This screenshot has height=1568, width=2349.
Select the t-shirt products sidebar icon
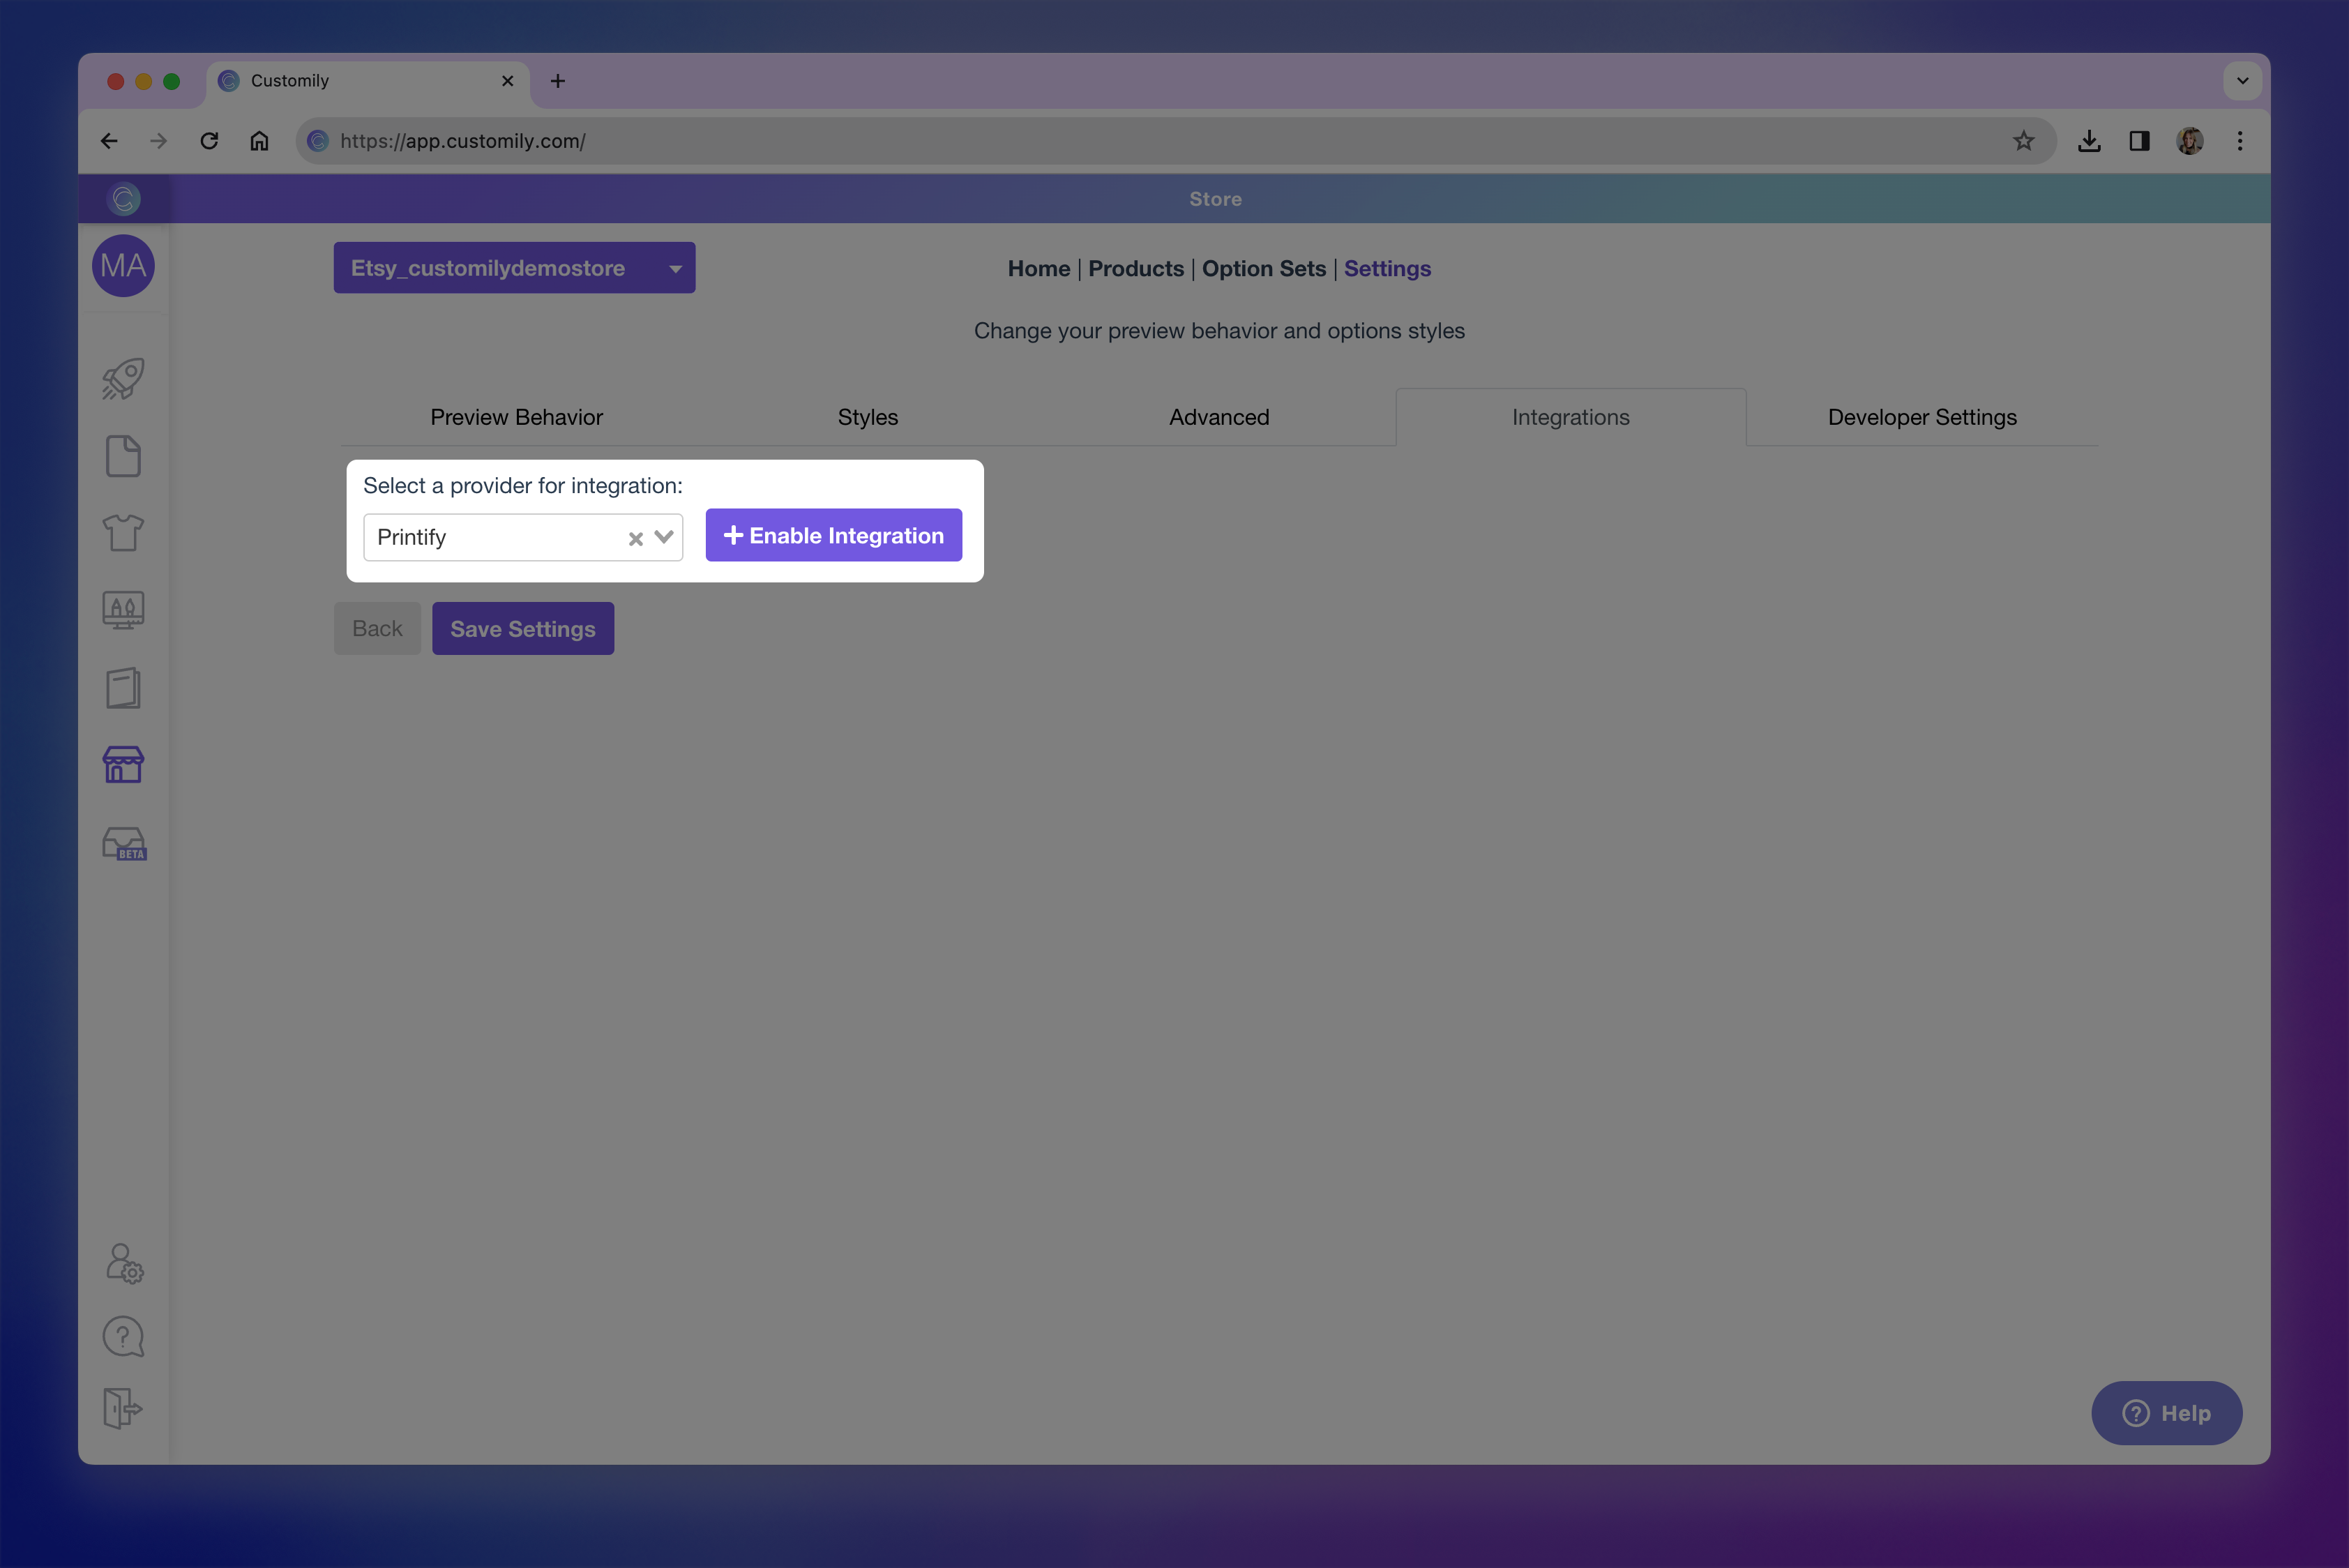click(123, 533)
